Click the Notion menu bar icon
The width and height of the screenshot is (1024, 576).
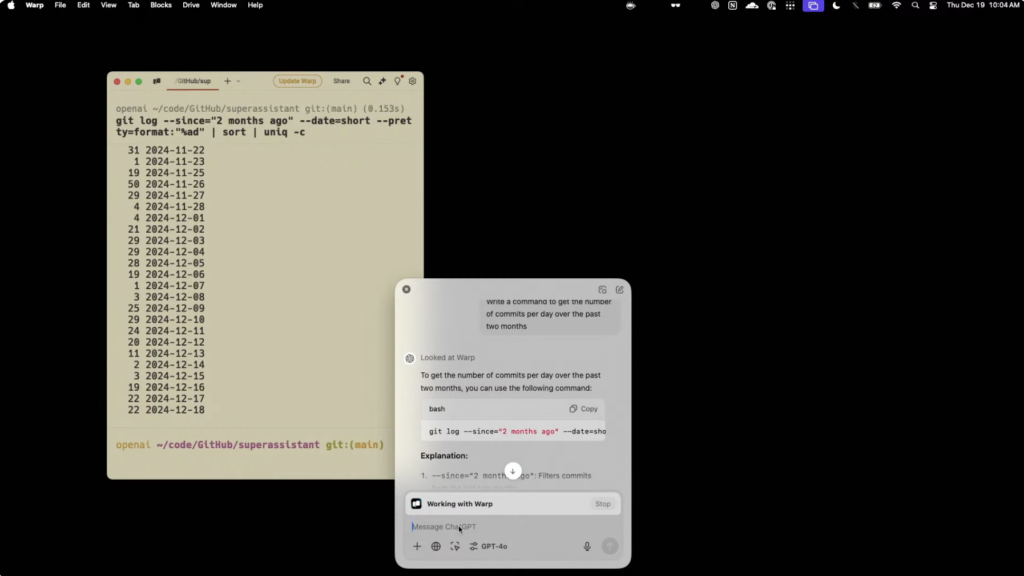(x=733, y=5)
